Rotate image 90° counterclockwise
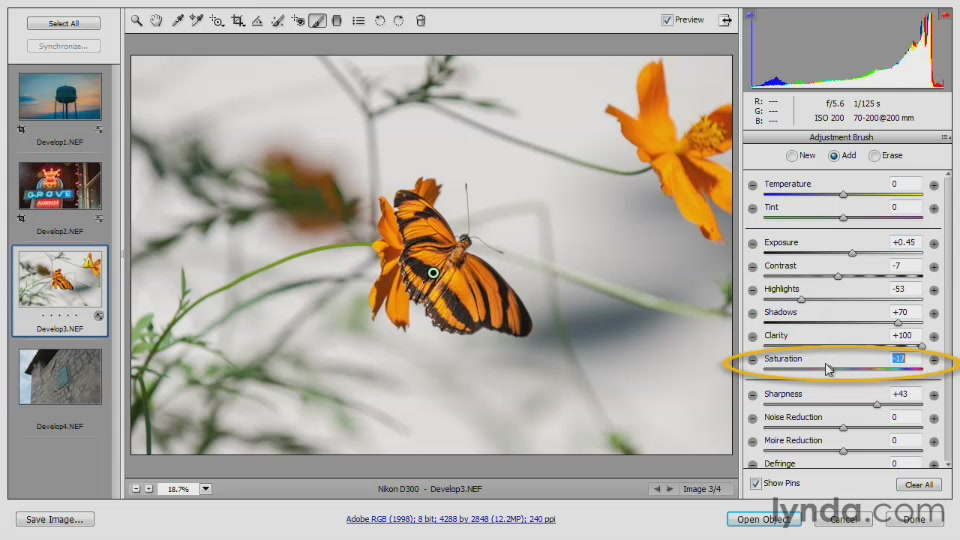This screenshot has width=960, height=540. click(380, 20)
